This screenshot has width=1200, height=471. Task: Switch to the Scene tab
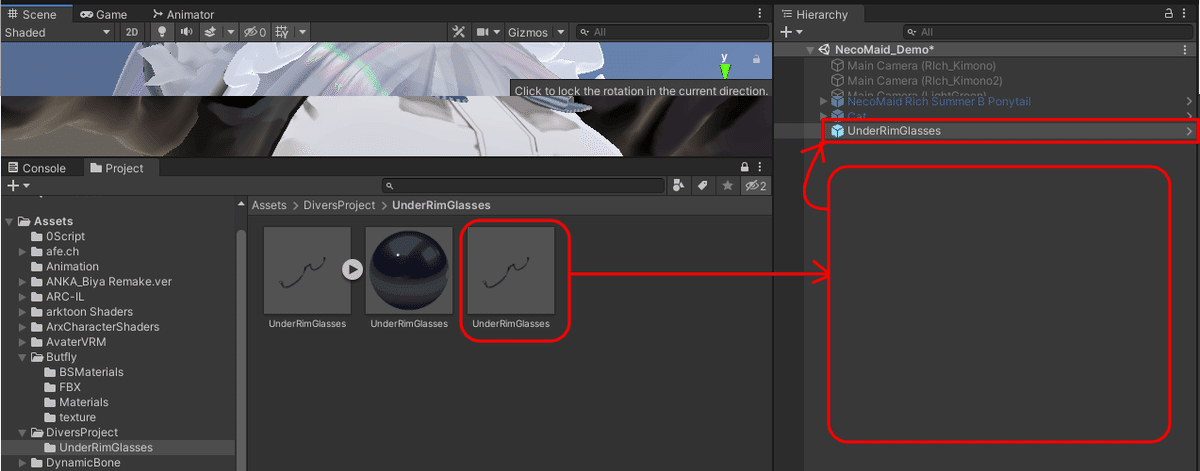[33, 14]
